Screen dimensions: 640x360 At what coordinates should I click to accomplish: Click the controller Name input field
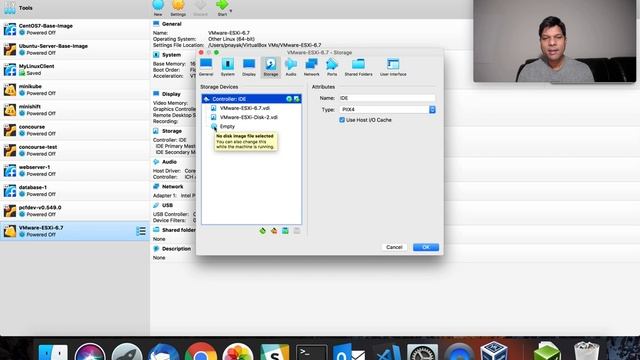pyautogui.click(x=387, y=98)
